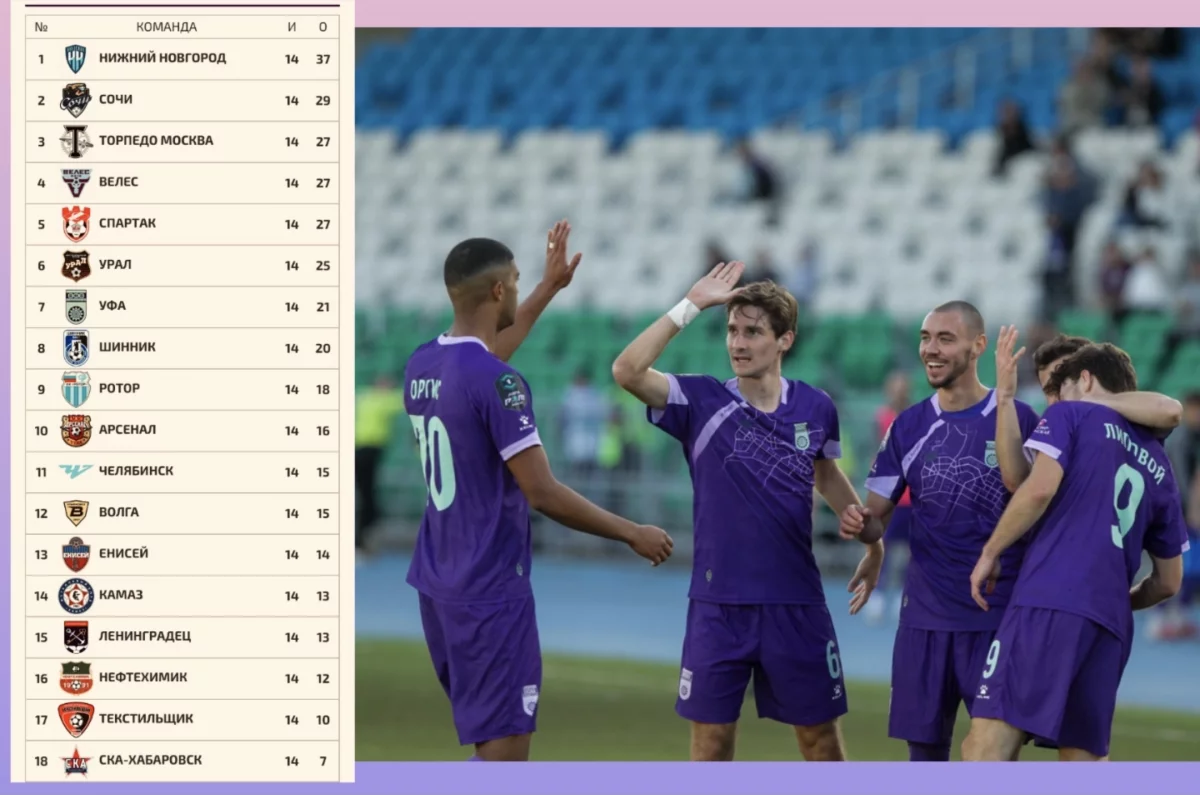Click Сочи's points value 29
Viewport: 1200px width, 795px height.
323,100
